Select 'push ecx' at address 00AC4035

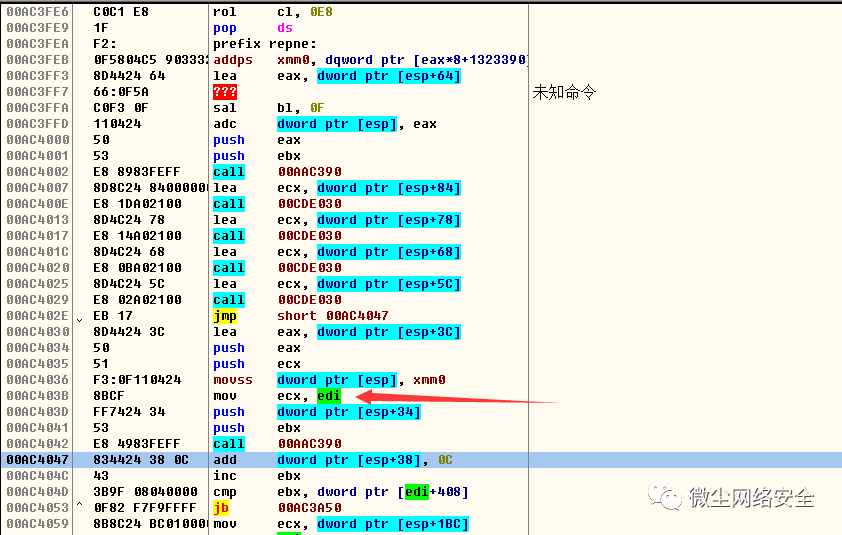click(x=257, y=364)
